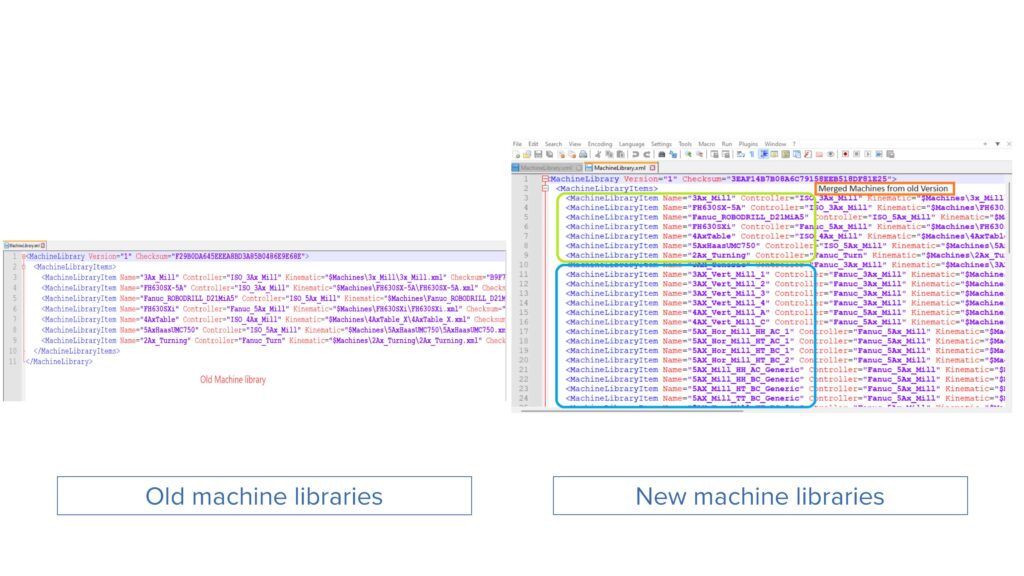Open the Plugins menu

pos(747,144)
